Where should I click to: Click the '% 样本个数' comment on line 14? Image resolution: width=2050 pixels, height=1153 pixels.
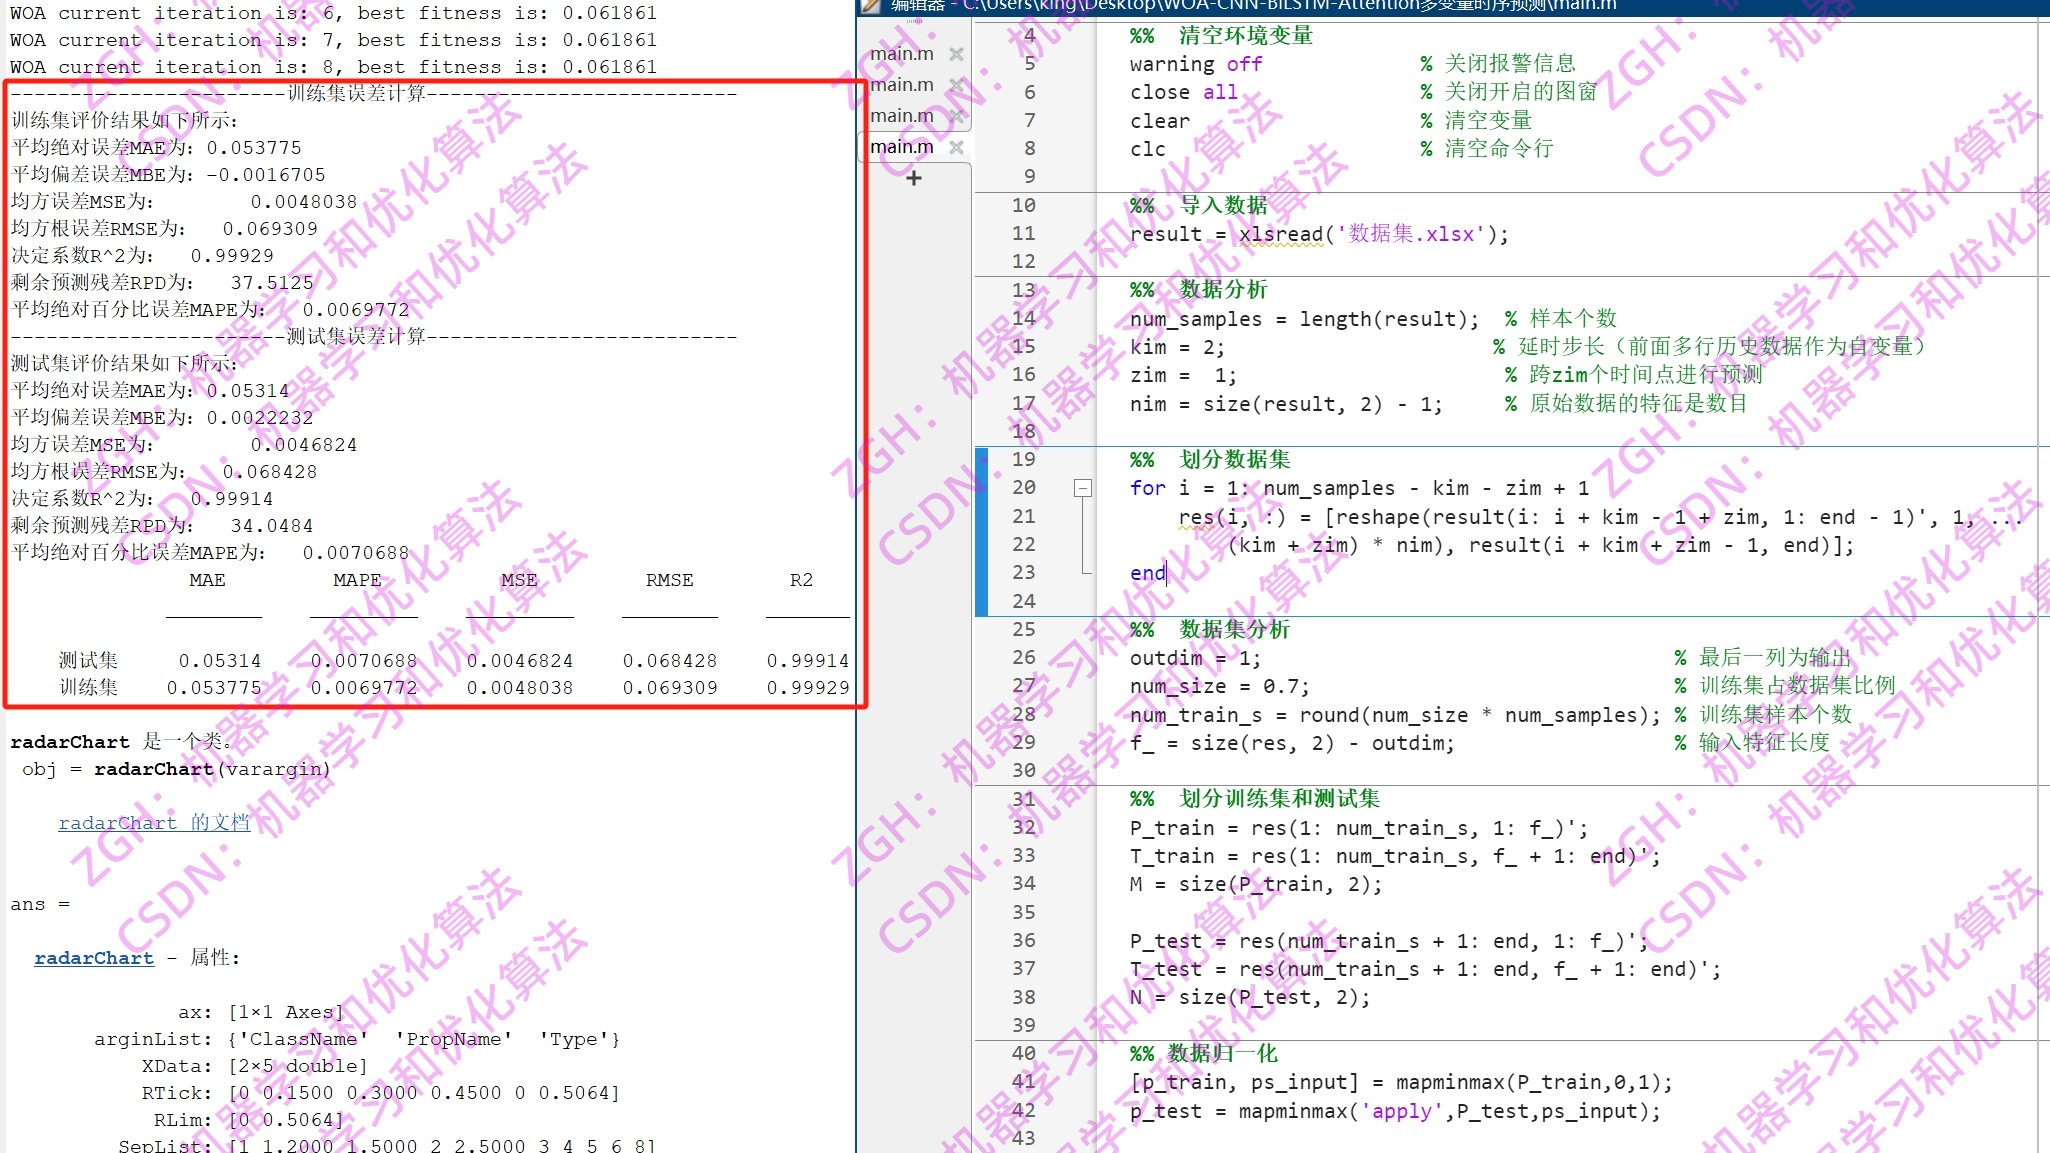tap(1561, 319)
